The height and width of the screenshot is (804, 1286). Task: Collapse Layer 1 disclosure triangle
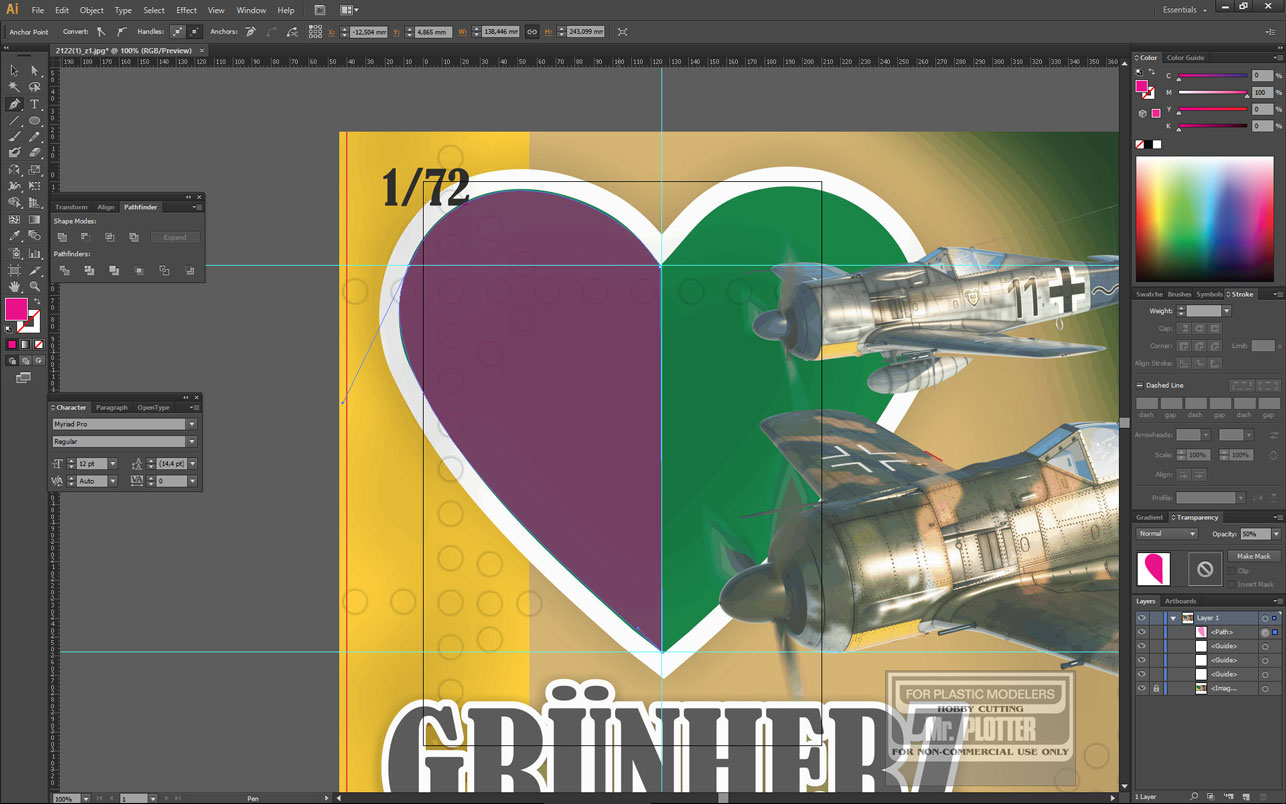[x=1173, y=618]
